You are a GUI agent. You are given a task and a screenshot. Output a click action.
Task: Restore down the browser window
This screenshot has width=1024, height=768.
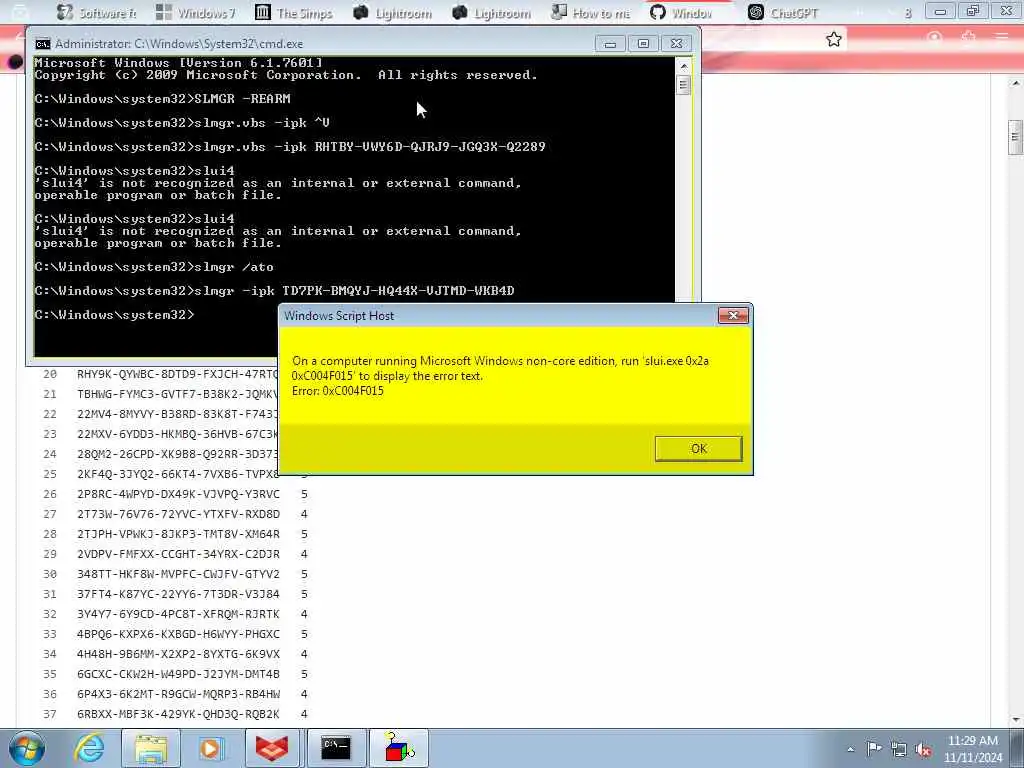(x=972, y=11)
